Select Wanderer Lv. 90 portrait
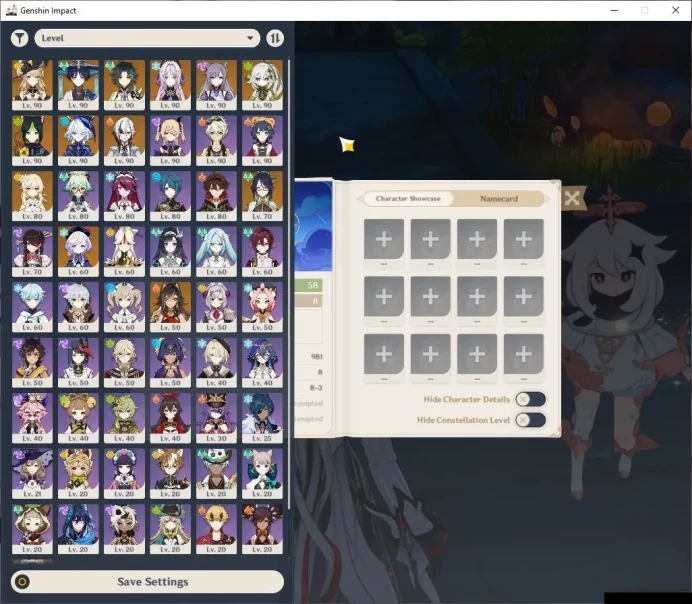The image size is (692, 604). tap(78, 85)
